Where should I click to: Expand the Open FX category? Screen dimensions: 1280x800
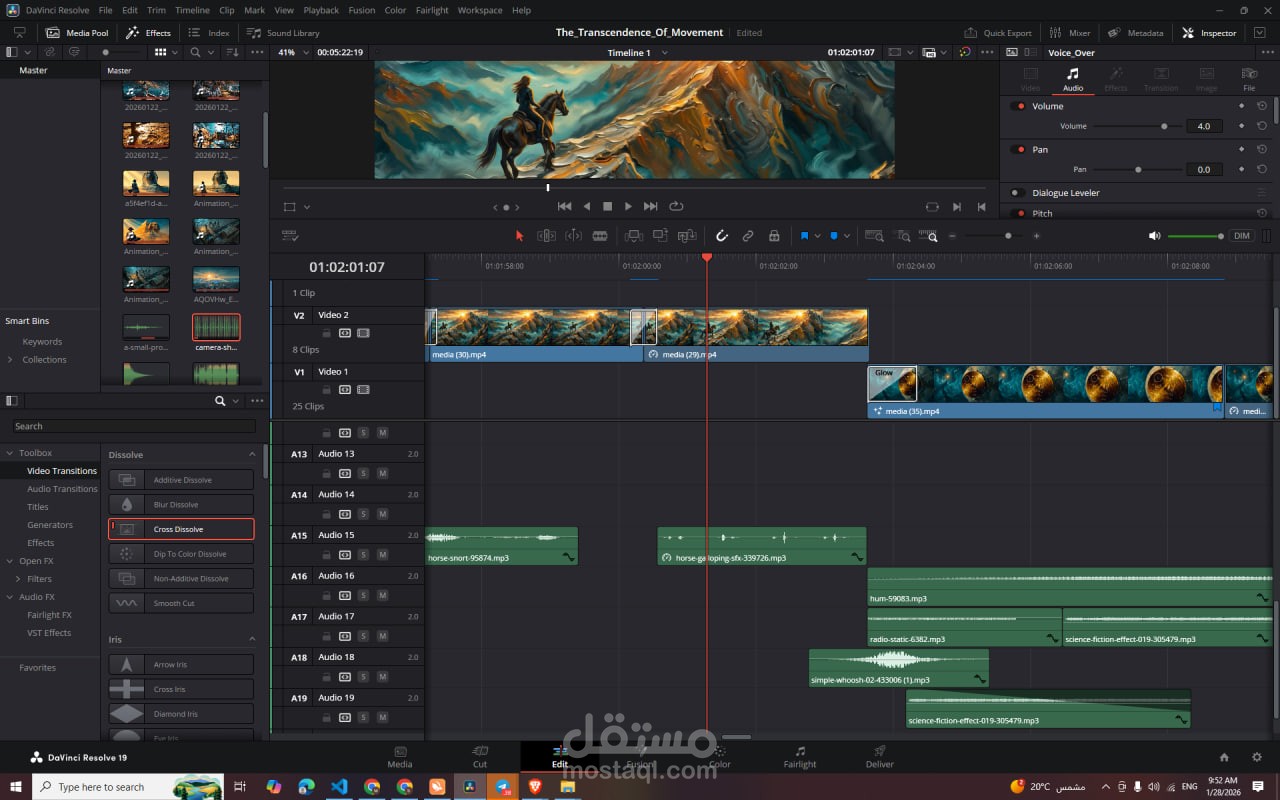[x=11, y=561]
